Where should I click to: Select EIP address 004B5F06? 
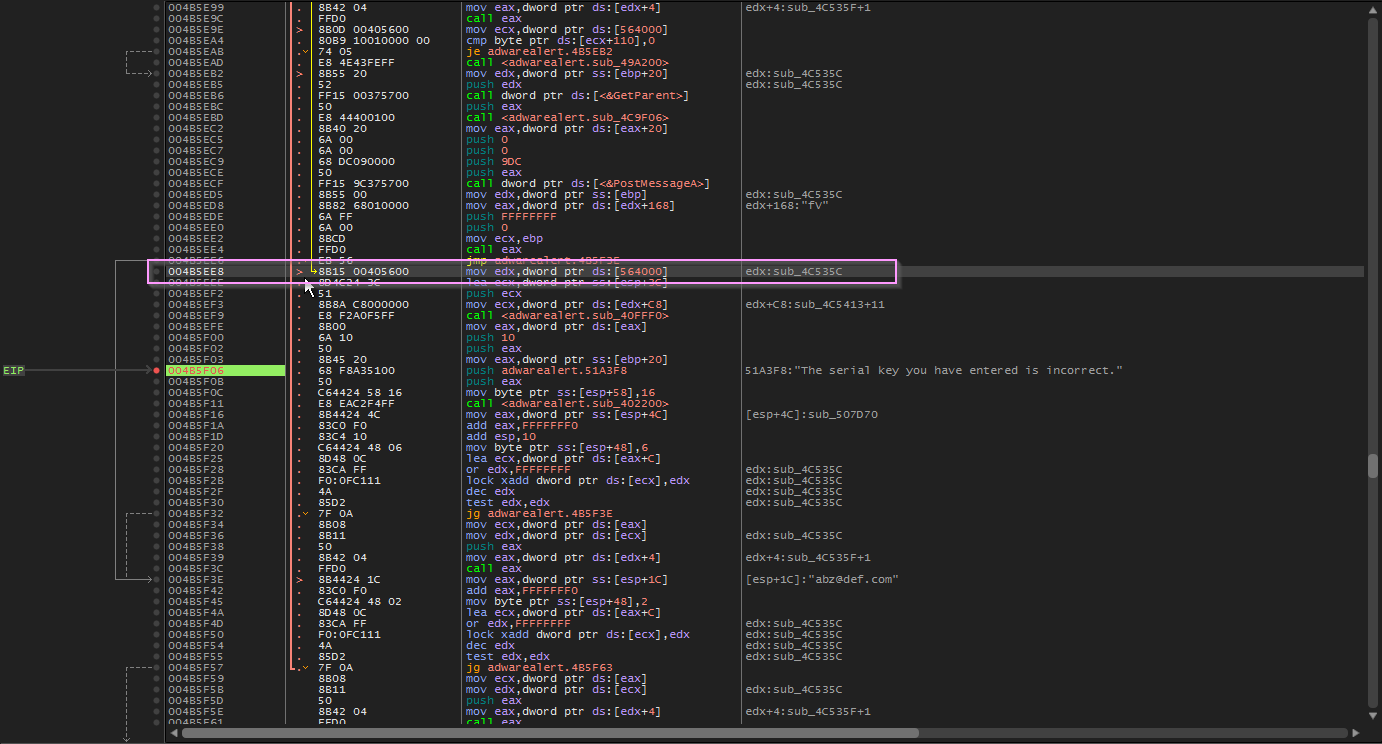pyautogui.click(x=196, y=370)
